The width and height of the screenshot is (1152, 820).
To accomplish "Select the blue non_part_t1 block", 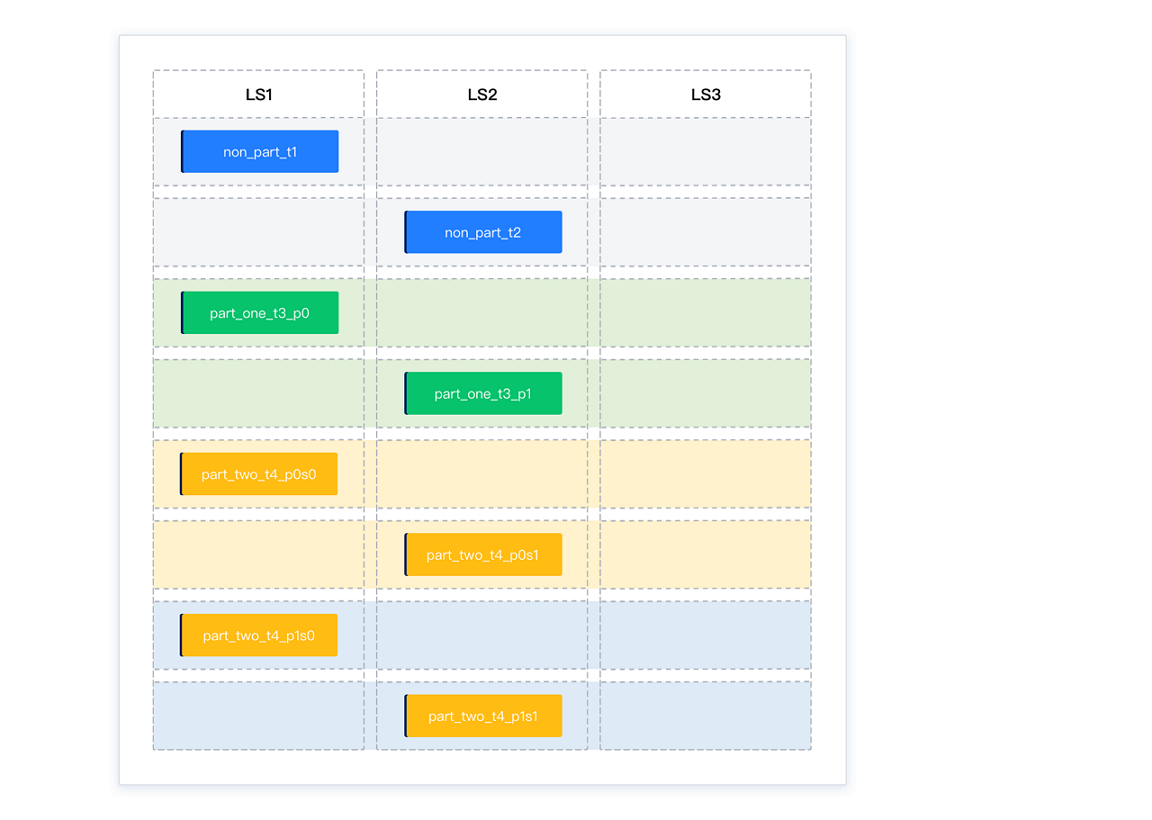I will [x=260, y=152].
